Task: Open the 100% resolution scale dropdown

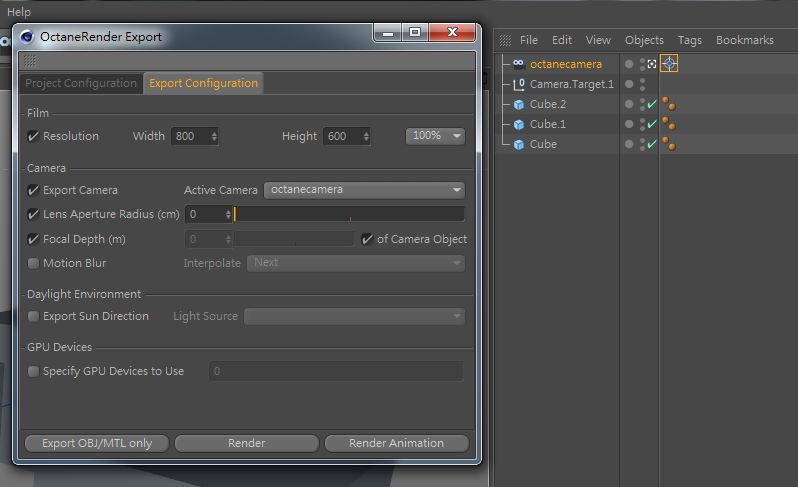Action: [x=435, y=136]
